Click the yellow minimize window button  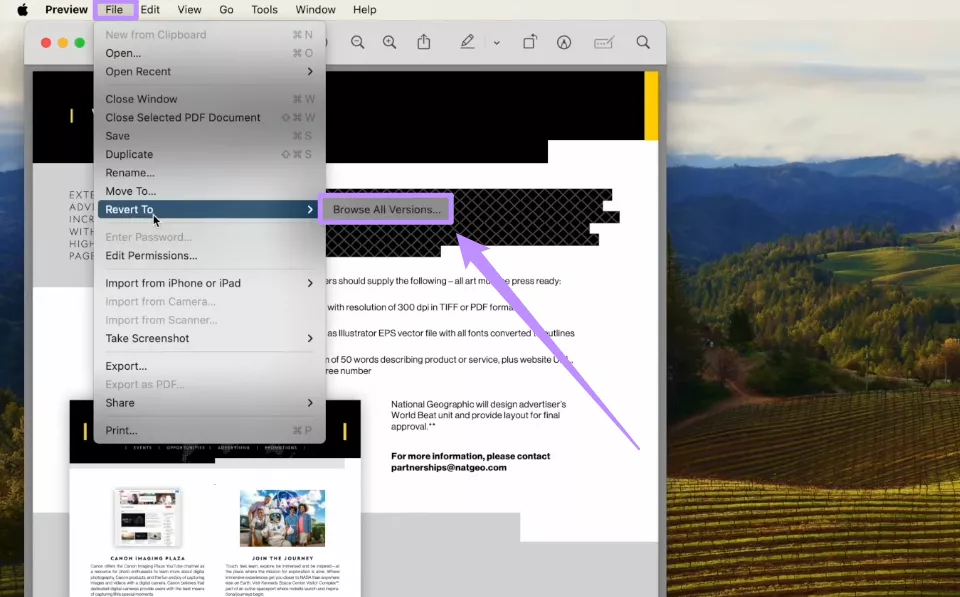(x=62, y=42)
